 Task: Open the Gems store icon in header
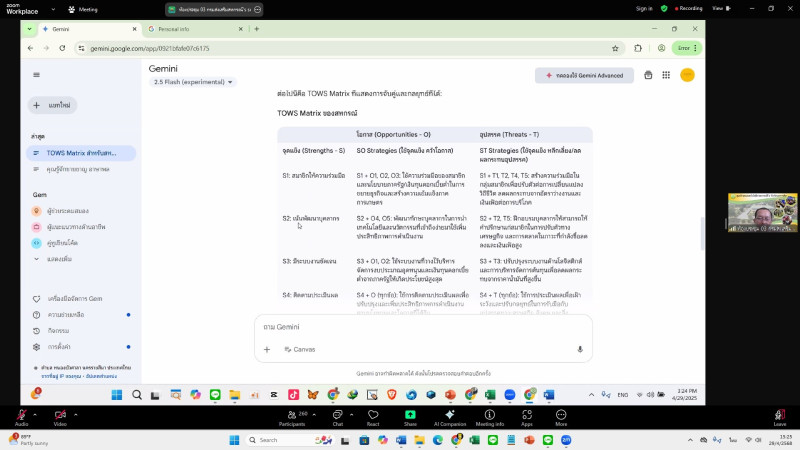pyautogui.click(x=648, y=75)
